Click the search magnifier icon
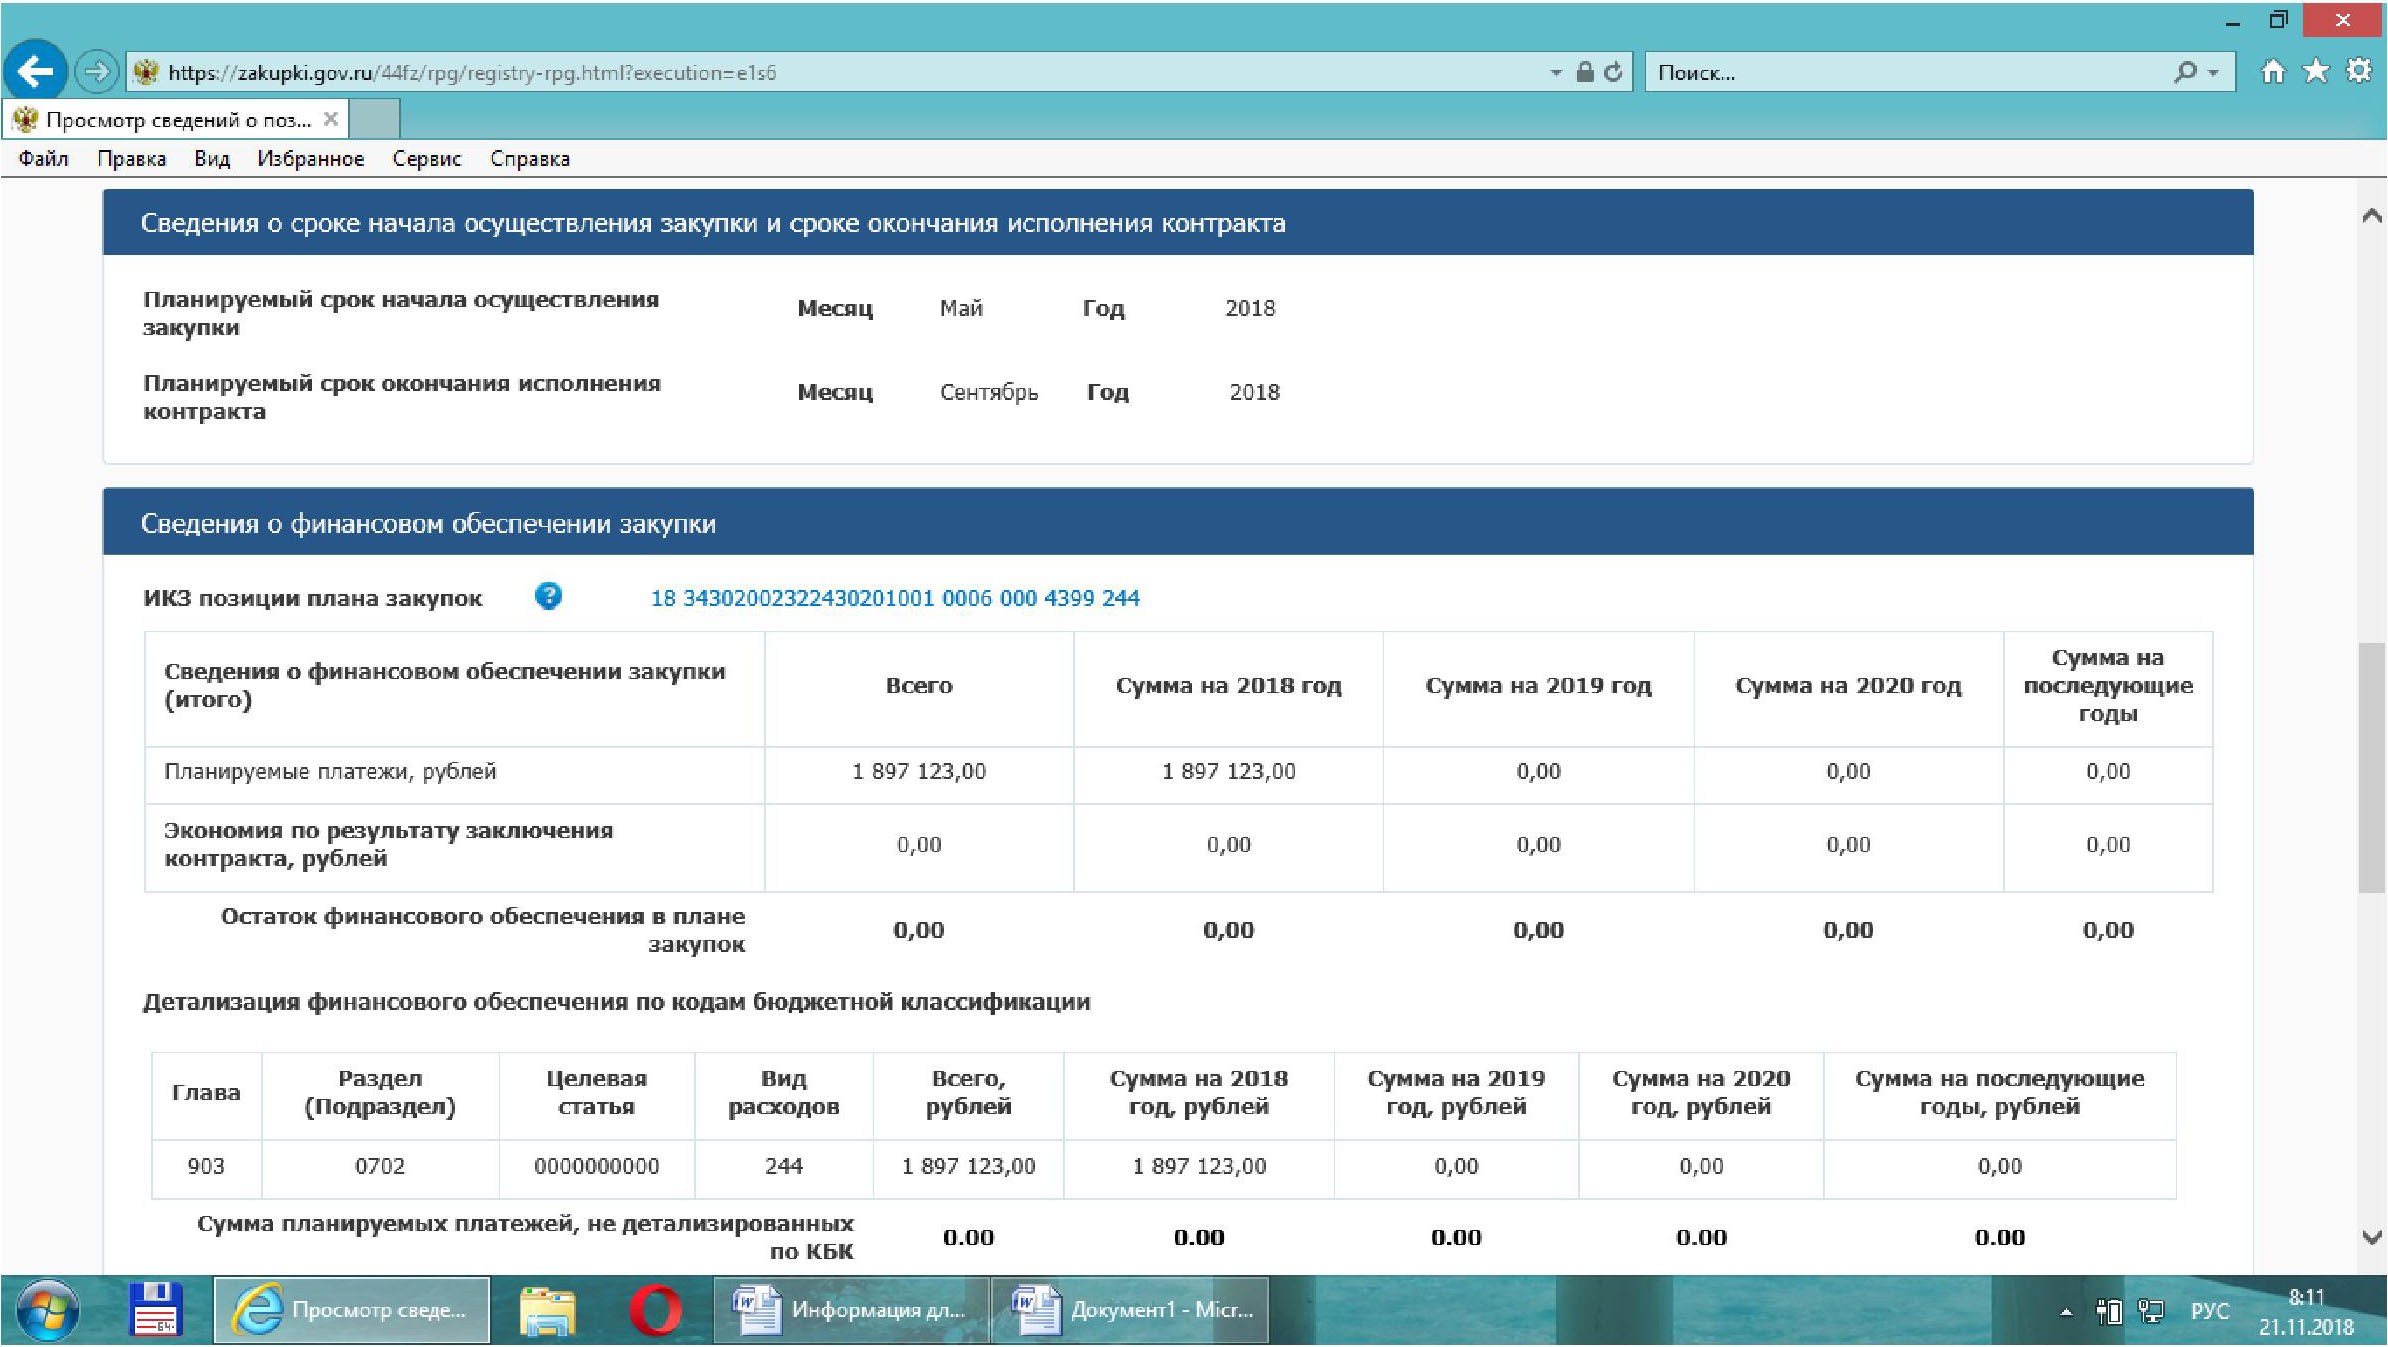This screenshot has height=1347, width=2388. (2185, 72)
